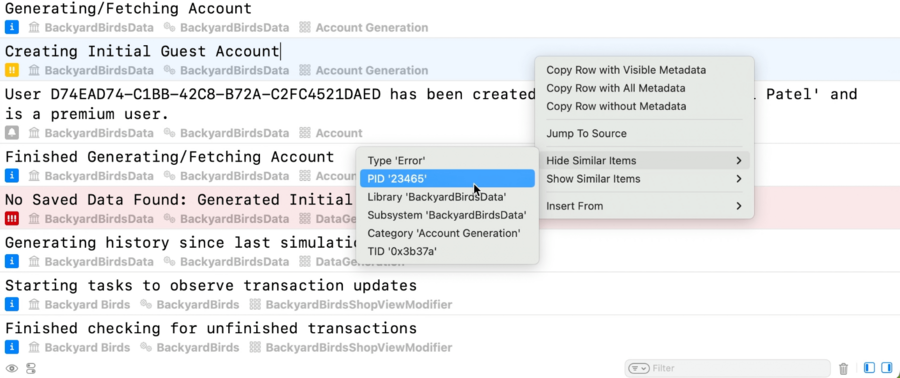
Task: Click subsystem gears icon in Generating history row
Action: coord(169,262)
